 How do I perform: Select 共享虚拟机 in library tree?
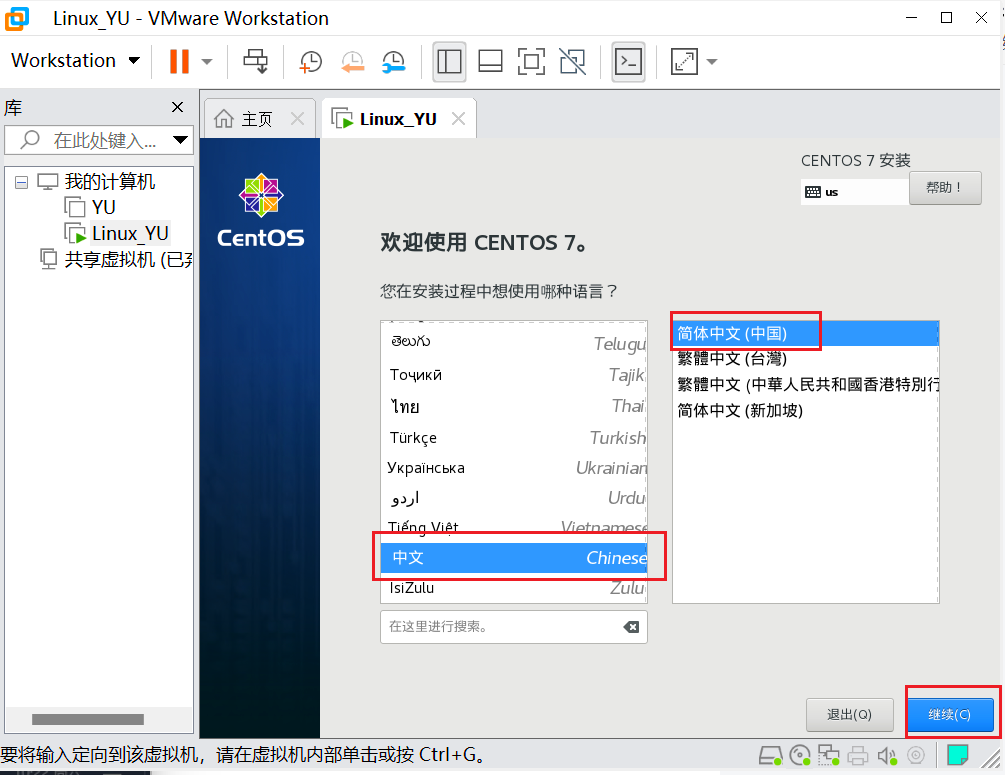(128, 260)
